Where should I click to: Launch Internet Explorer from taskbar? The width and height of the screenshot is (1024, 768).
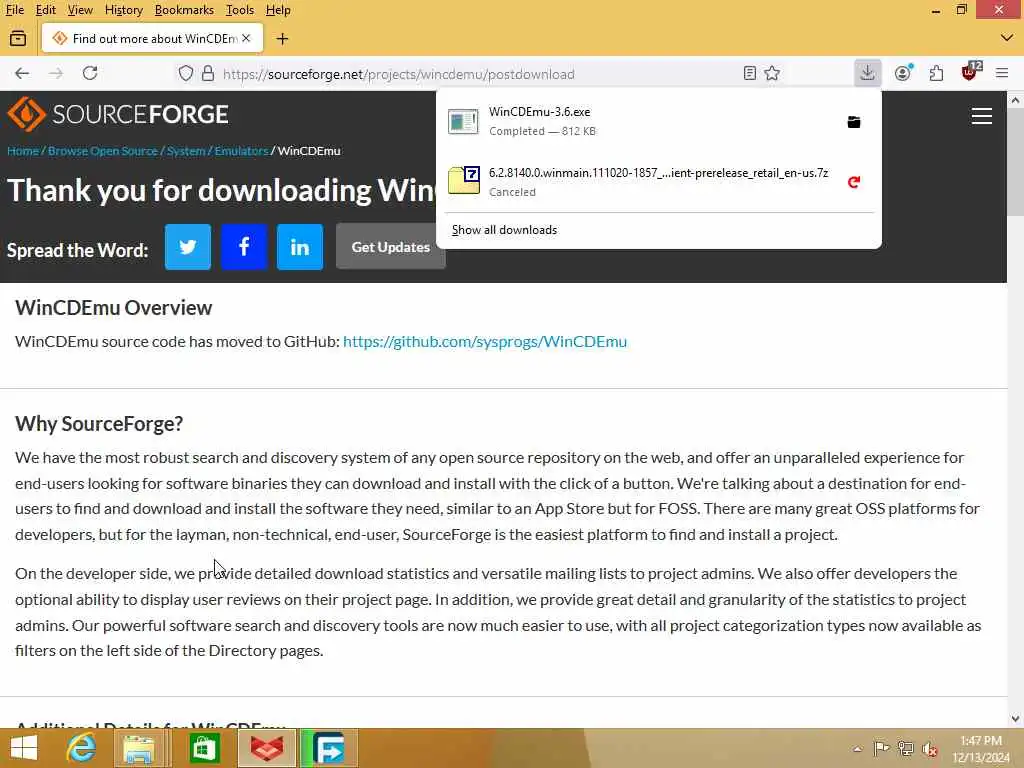(82, 748)
